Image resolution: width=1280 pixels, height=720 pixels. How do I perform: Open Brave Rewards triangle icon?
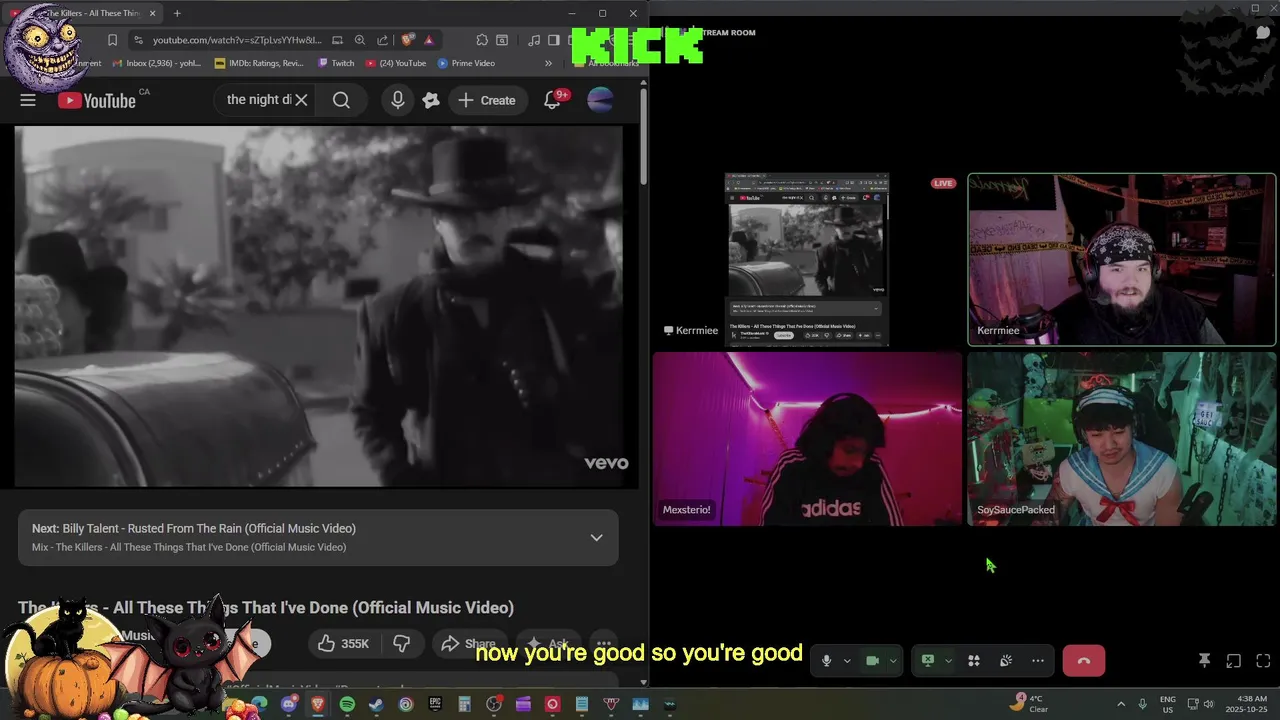[429, 40]
